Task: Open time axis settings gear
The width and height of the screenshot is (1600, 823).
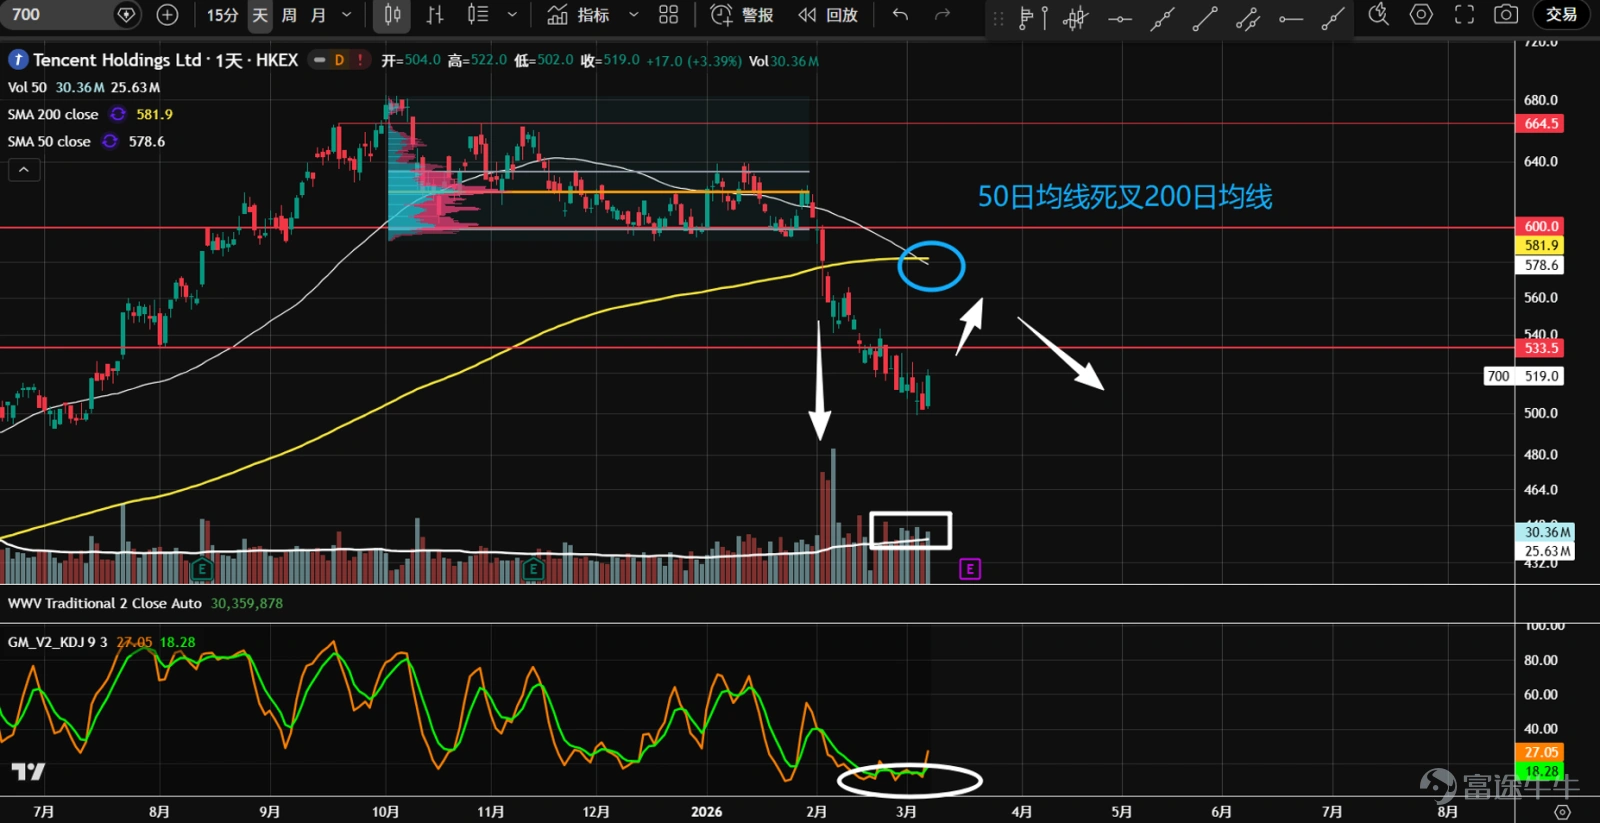Action: 1563,812
